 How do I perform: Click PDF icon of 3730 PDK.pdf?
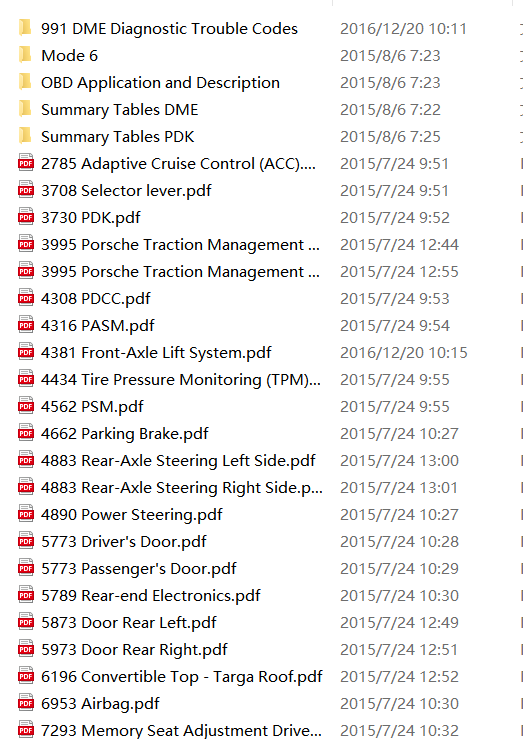coord(26,217)
